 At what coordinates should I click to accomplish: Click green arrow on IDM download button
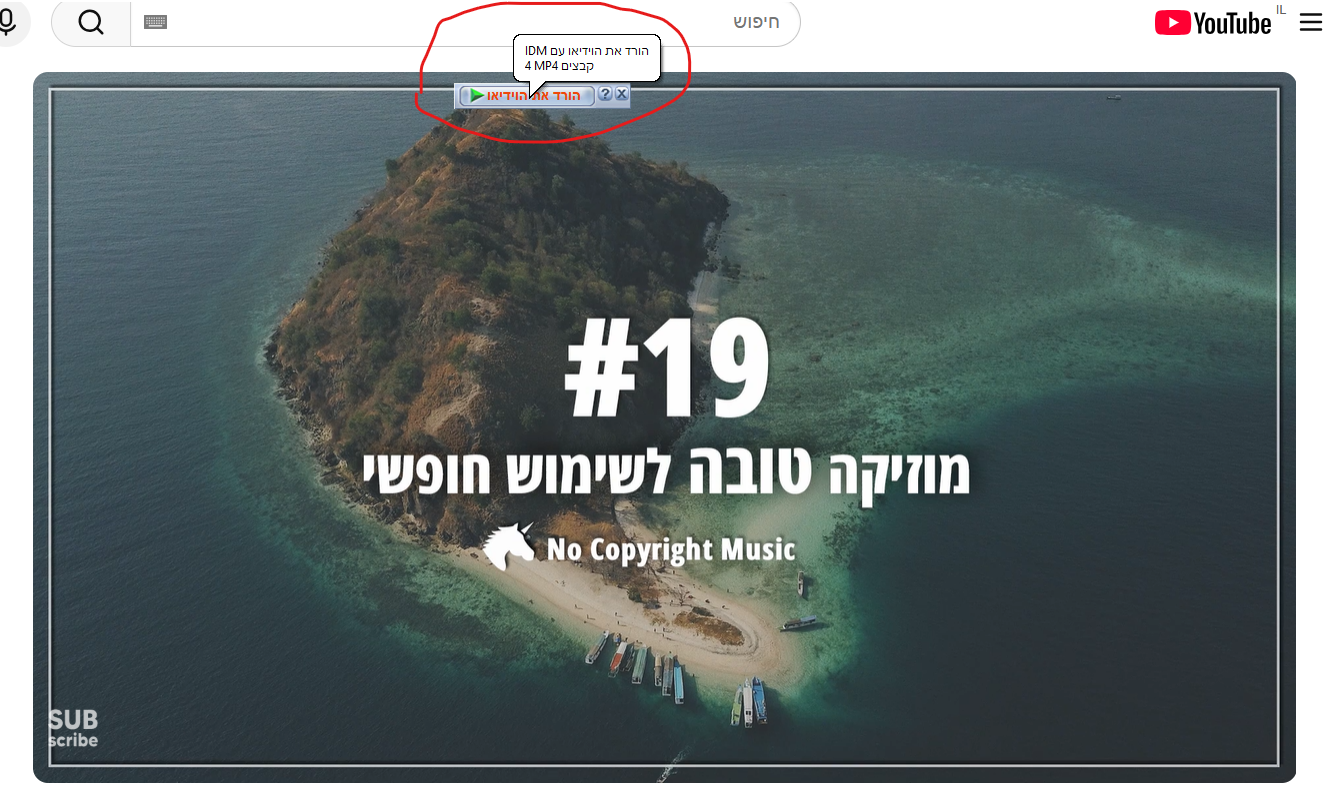[x=477, y=95]
